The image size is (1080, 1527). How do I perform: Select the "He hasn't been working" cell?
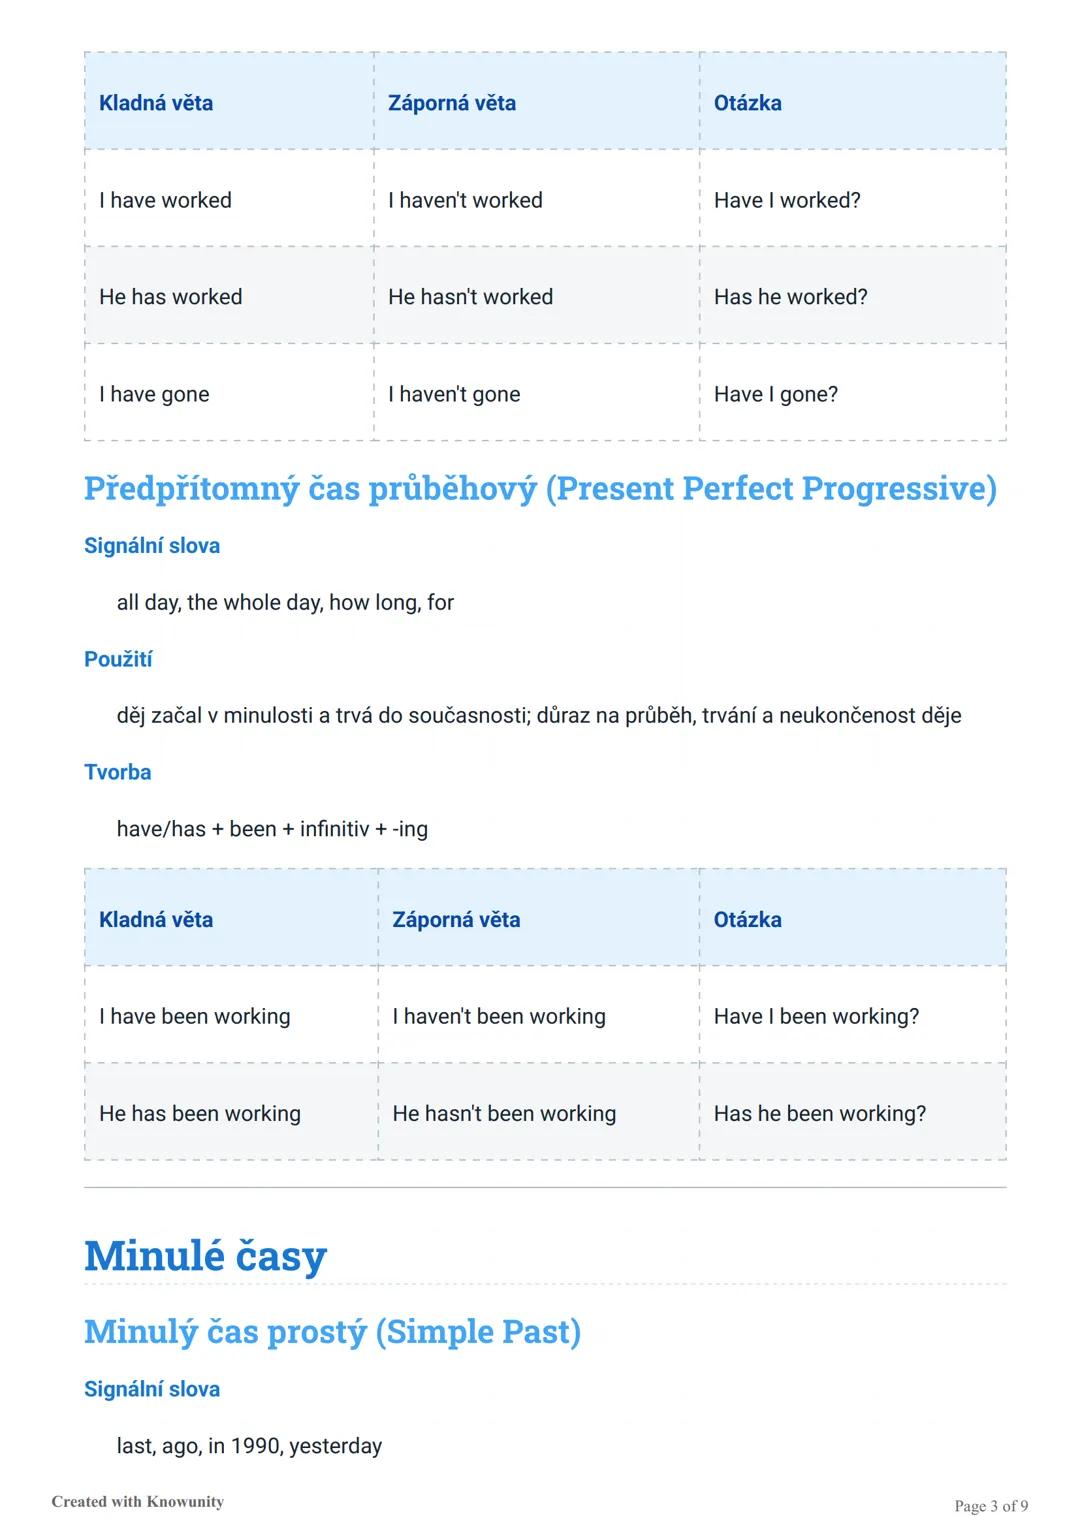point(504,1114)
